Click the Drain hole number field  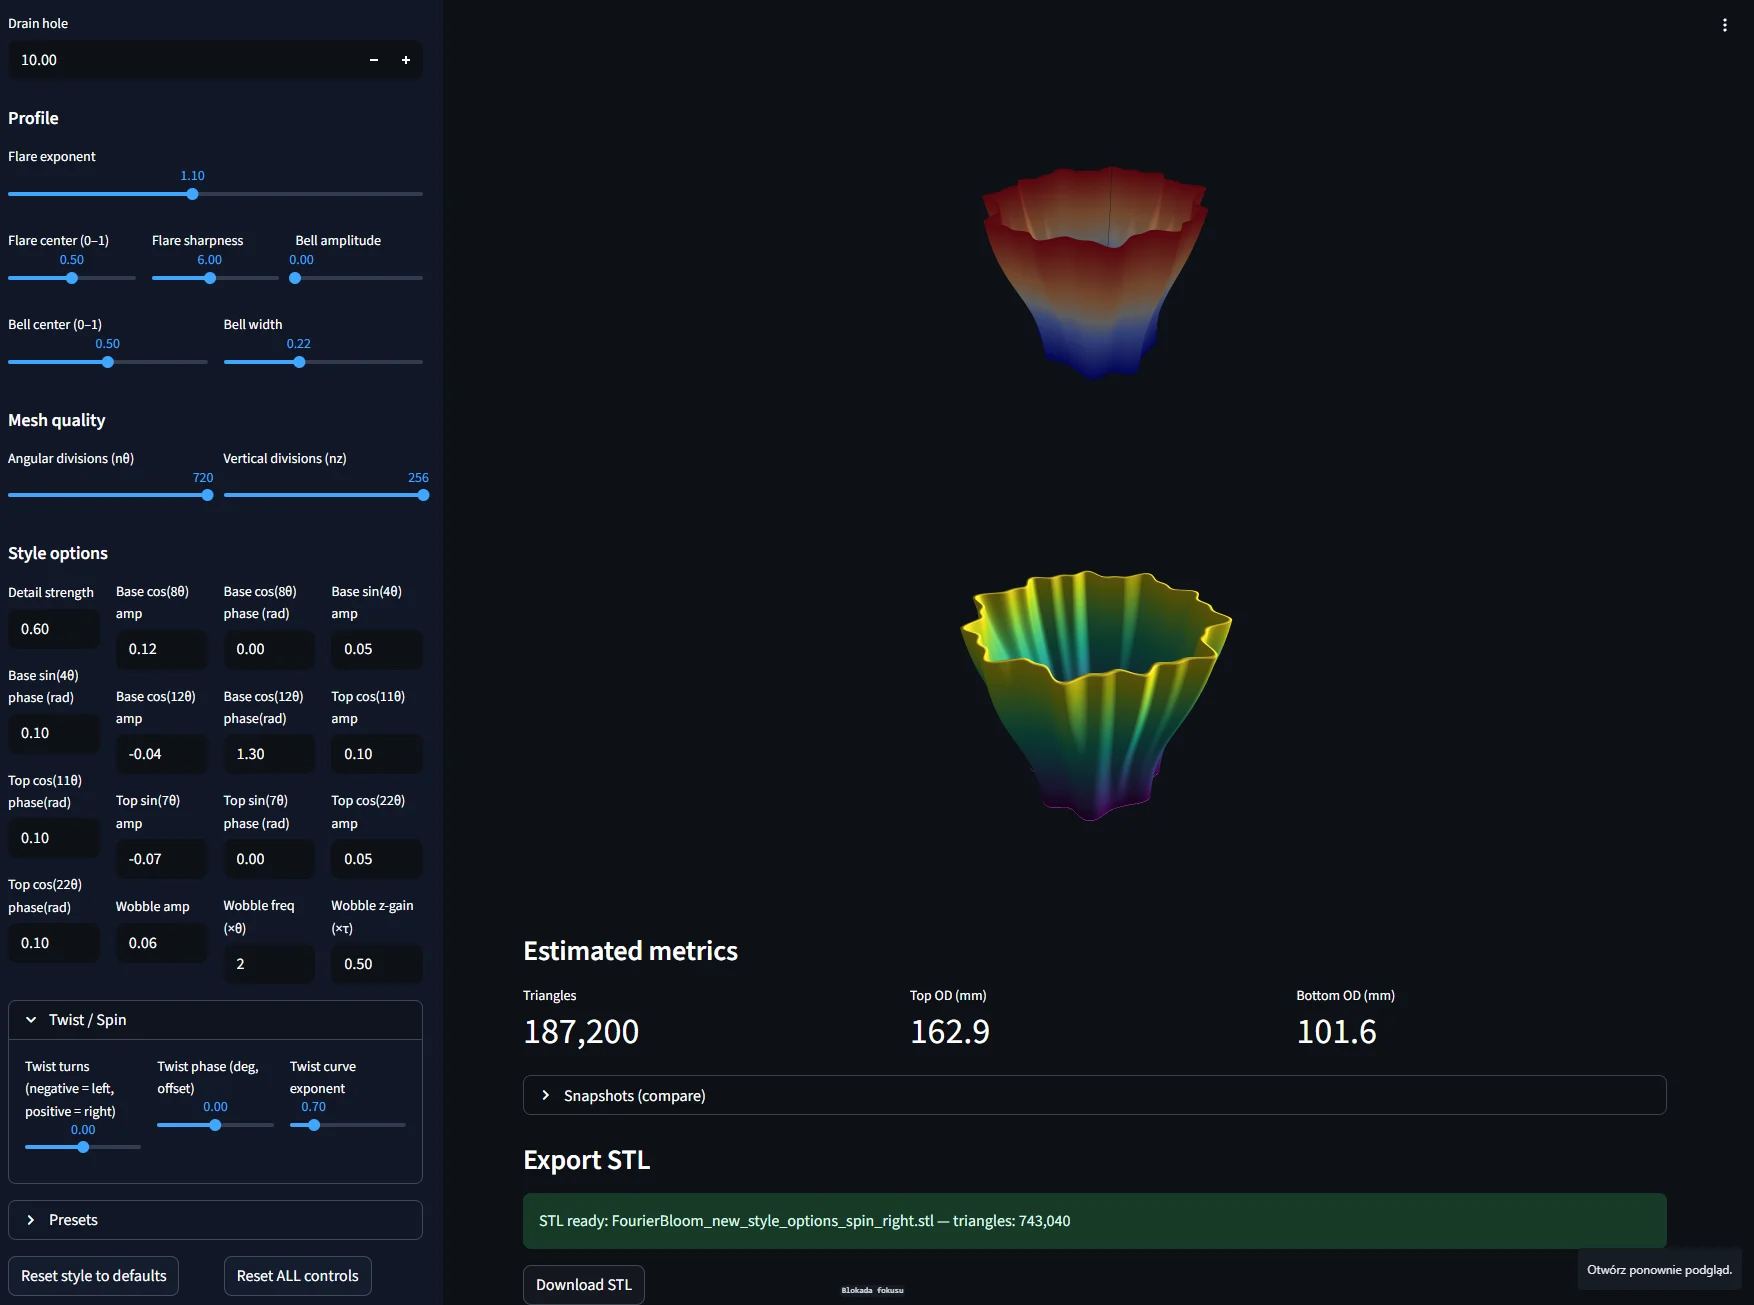pos(183,60)
